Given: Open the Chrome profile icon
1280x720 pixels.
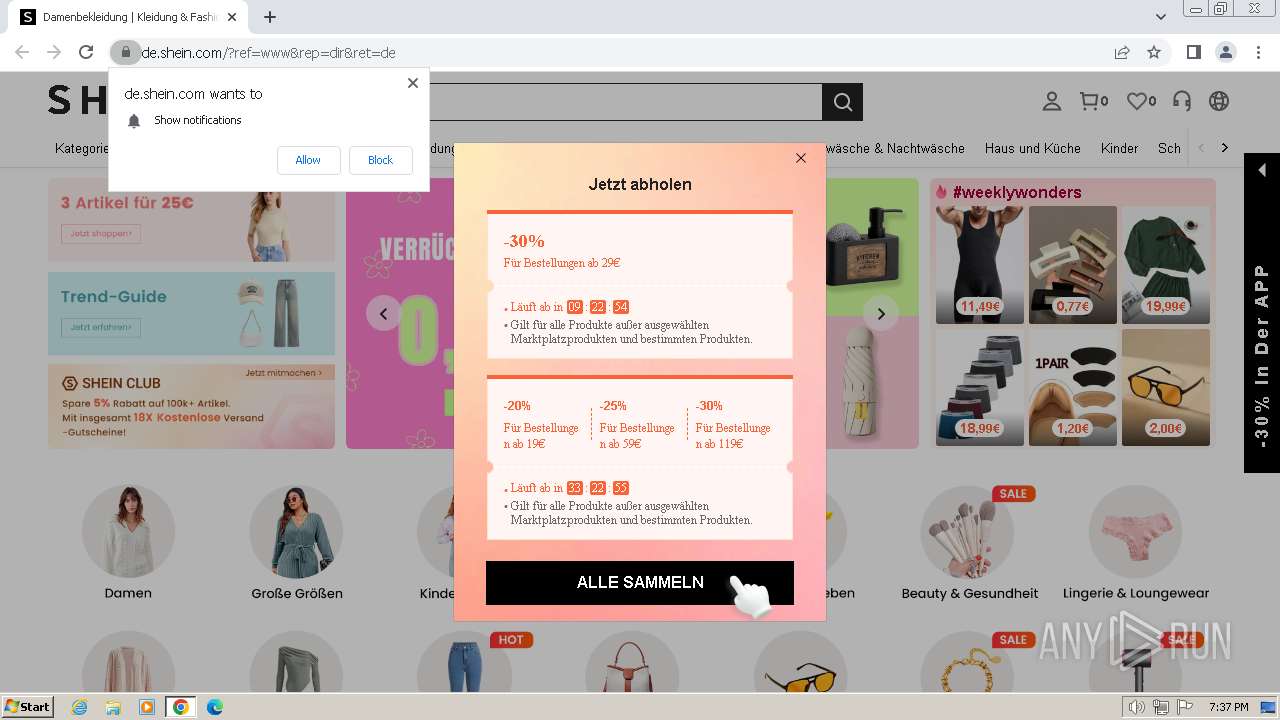Looking at the screenshot, I should pos(1225,53).
